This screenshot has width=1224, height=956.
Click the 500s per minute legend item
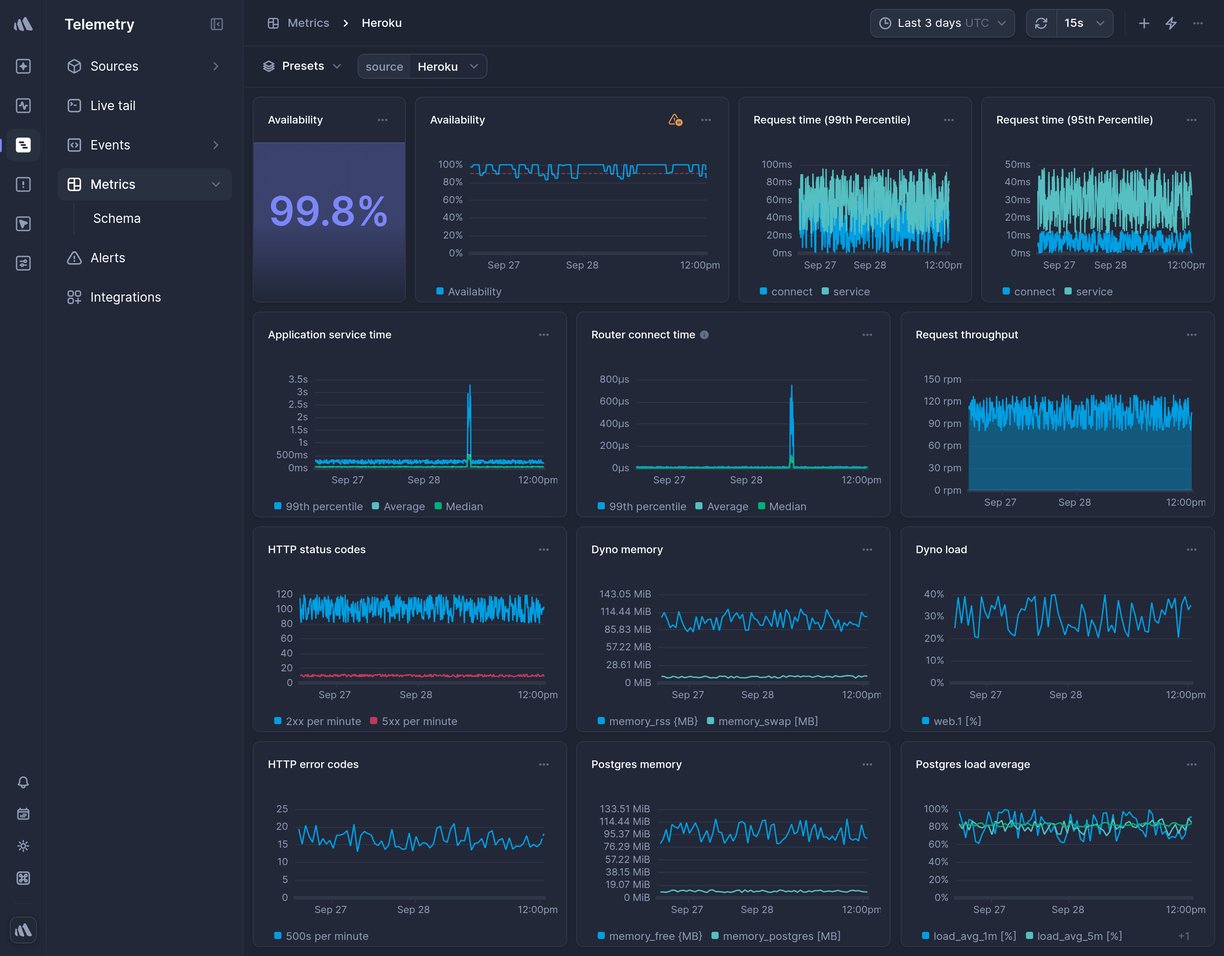pyautogui.click(x=321, y=937)
